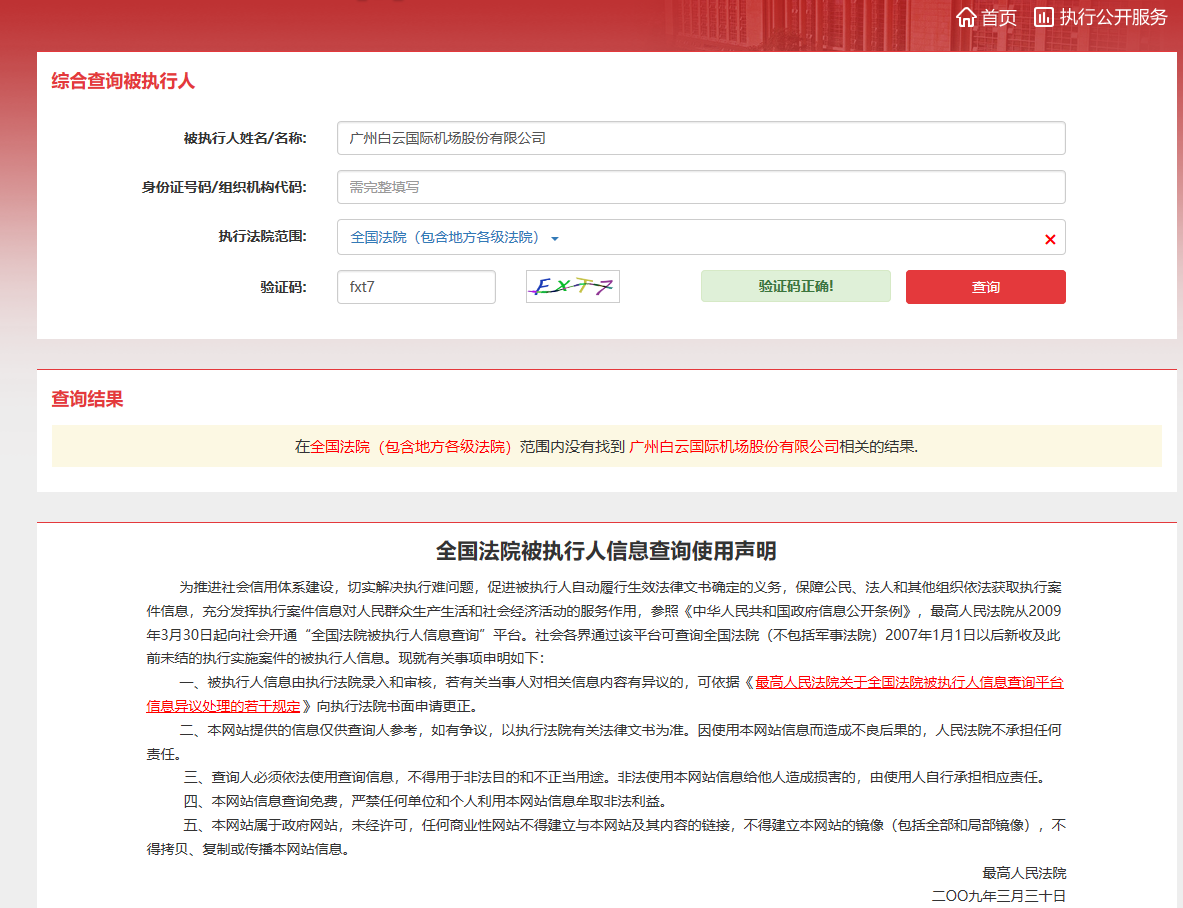Refresh the captcha image
This screenshot has height=908, width=1183.
(x=573, y=287)
